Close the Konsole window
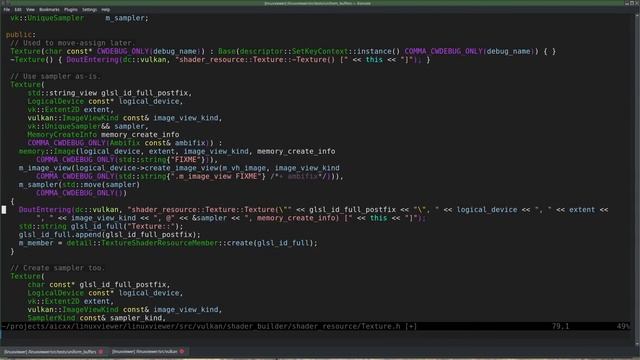The image size is (640, 360). pos(637,3)
